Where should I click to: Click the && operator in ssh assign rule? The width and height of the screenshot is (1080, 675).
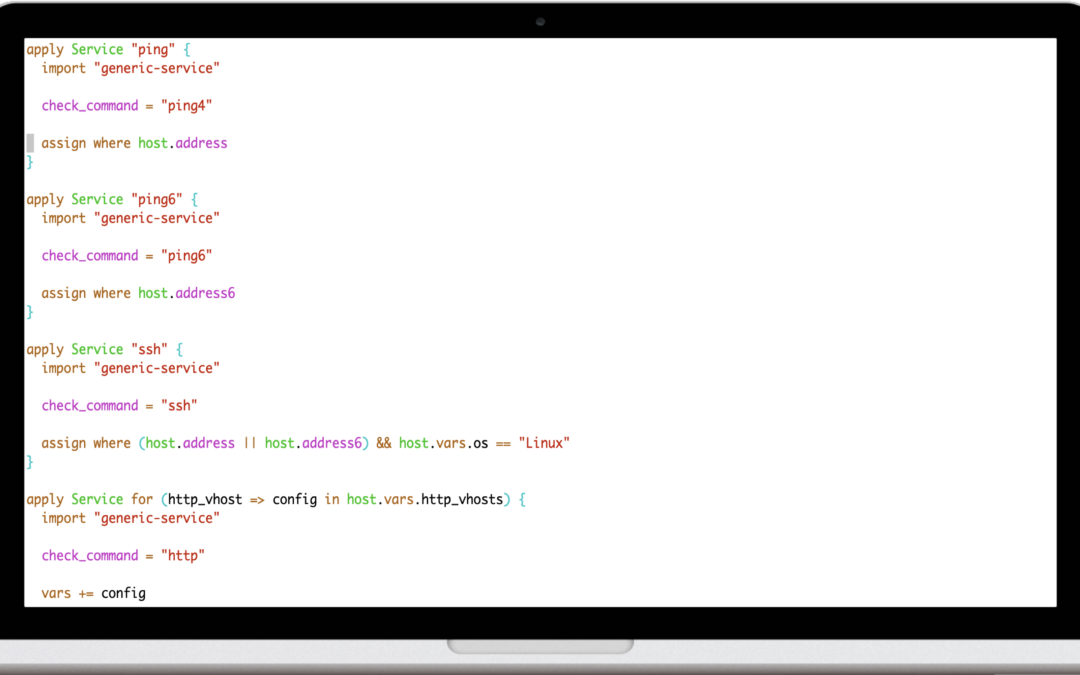384,443
